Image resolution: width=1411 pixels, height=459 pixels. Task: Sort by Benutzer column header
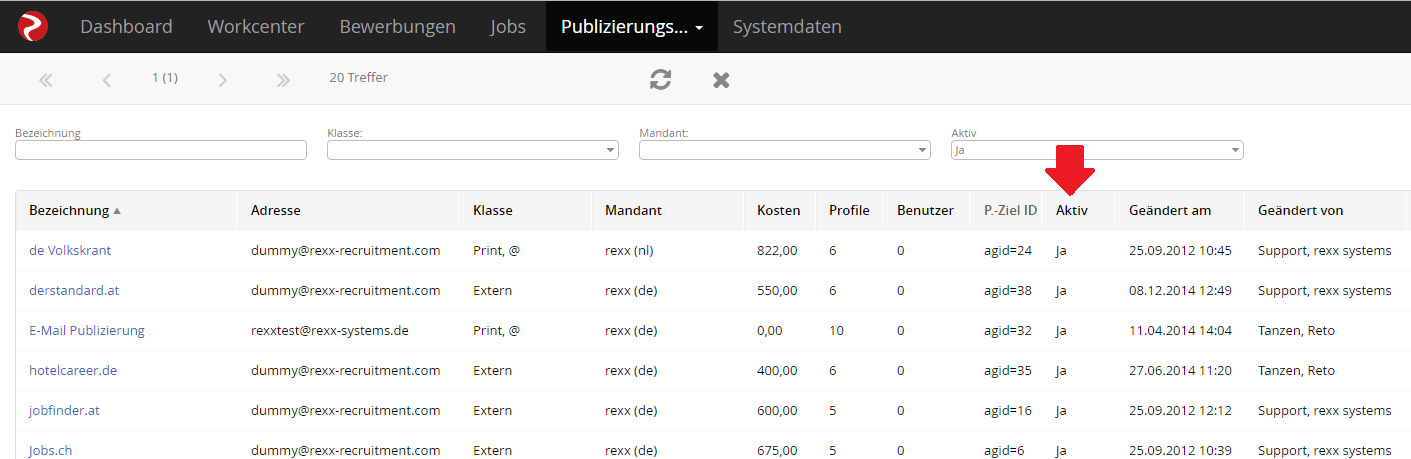pyautogui.click(x=925, y=210)
